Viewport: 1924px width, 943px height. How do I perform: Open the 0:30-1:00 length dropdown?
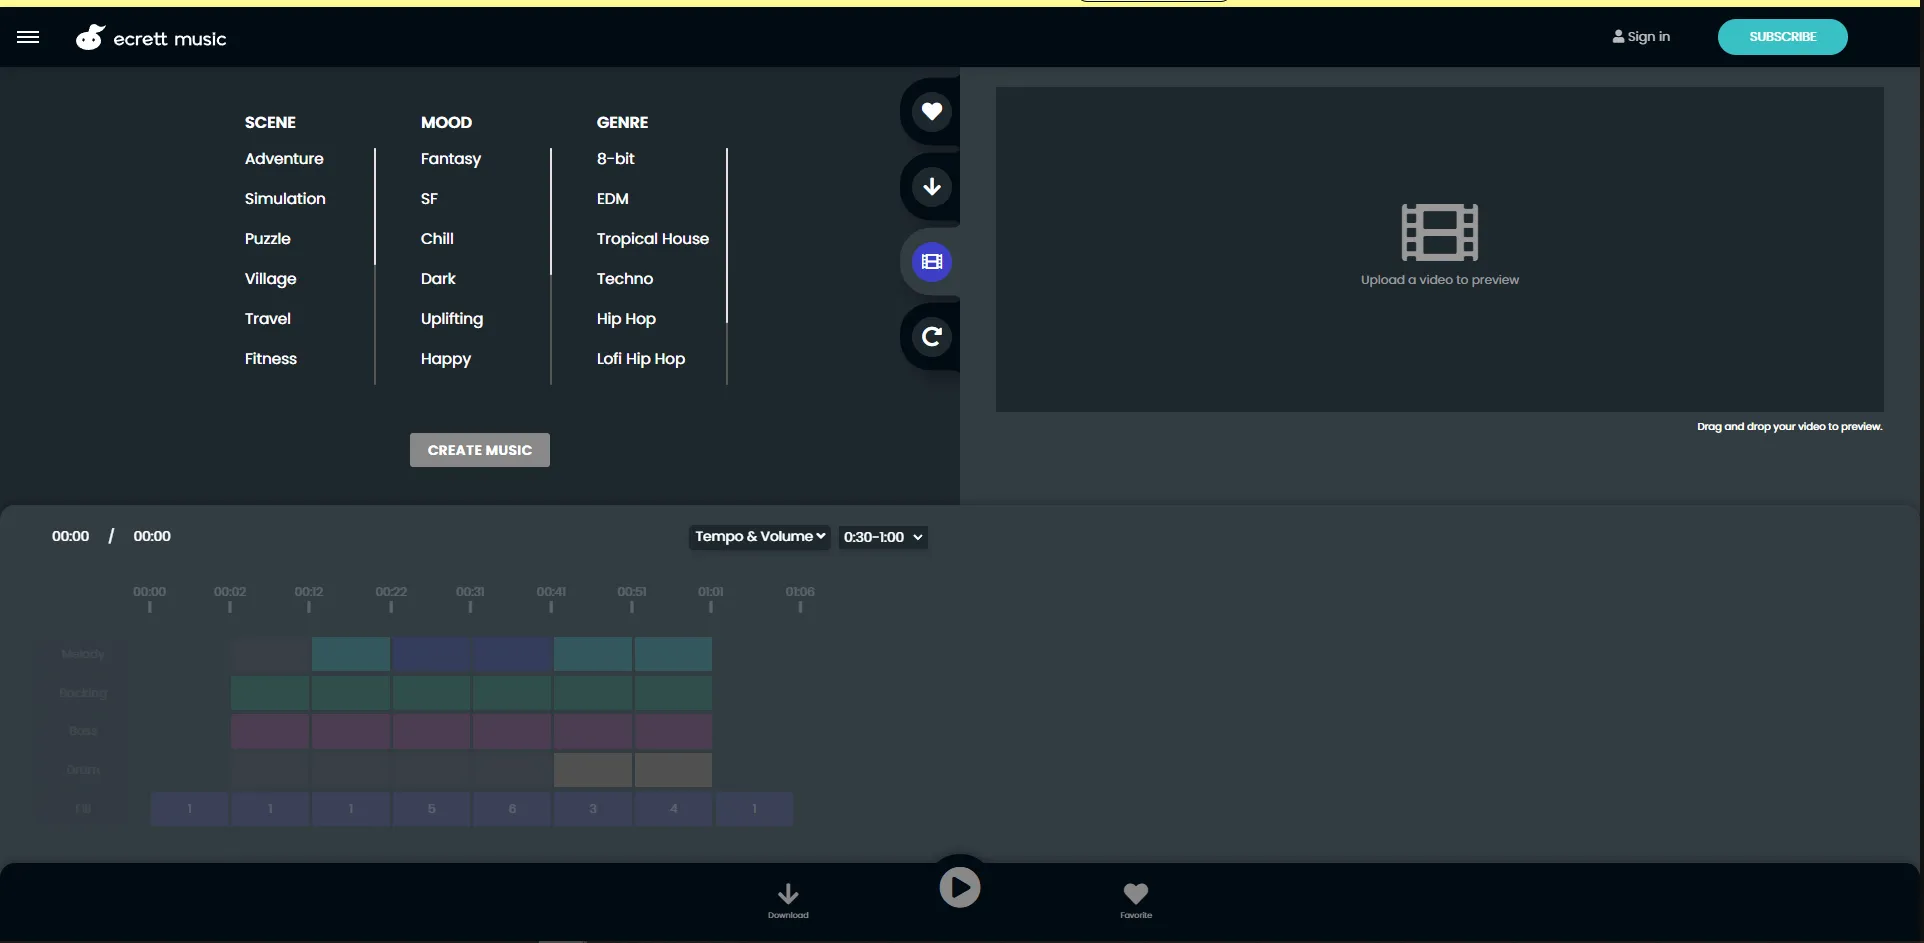(x=883, y=537)
